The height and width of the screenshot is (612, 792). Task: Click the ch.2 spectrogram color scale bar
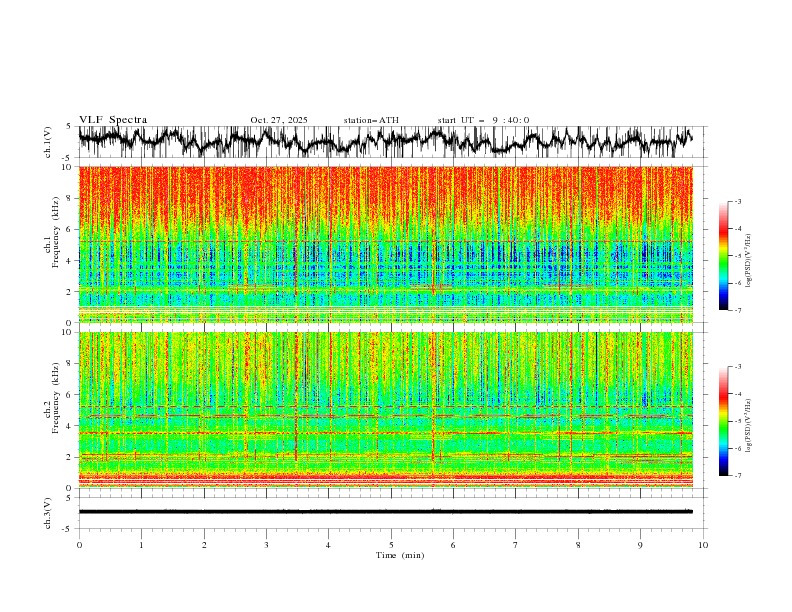pyautogui.click(x=723, y=421)
